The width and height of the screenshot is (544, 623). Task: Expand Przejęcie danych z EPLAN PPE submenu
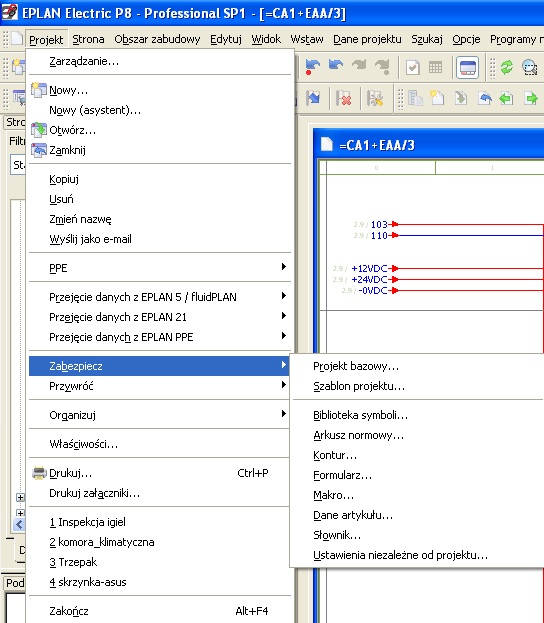pos(160,337)
